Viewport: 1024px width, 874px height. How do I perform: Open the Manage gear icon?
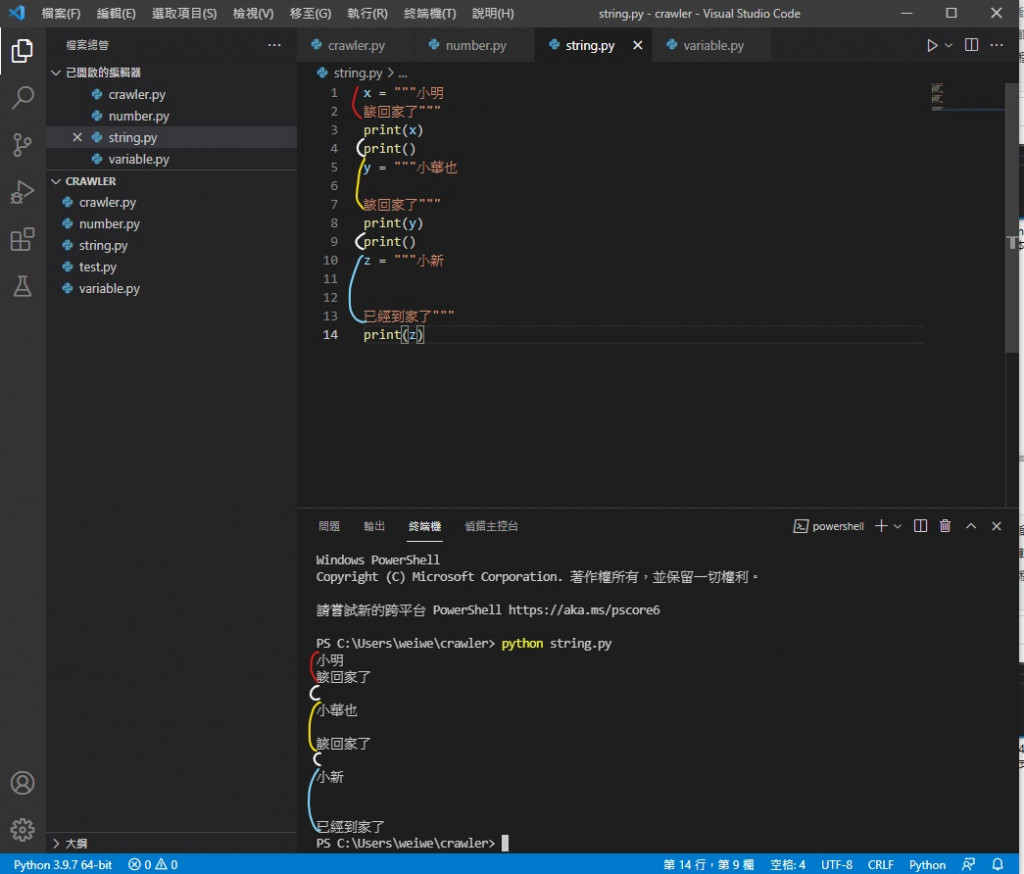click(22, 830)
